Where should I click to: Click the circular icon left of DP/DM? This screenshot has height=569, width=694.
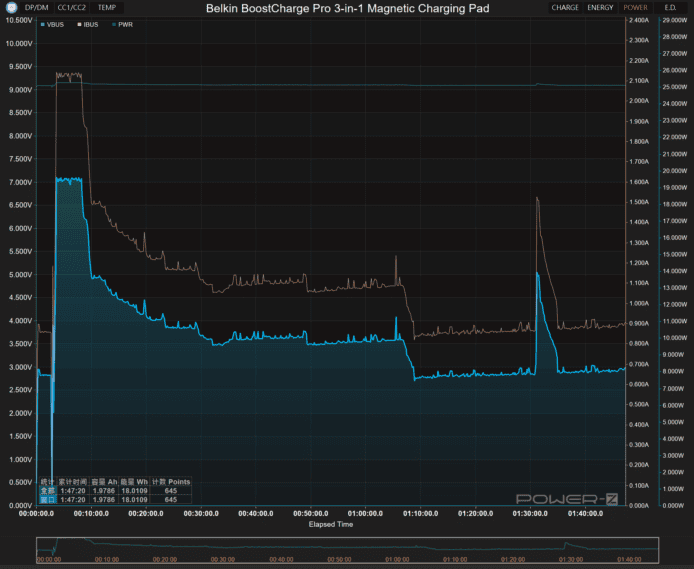(x=11, y=8)
